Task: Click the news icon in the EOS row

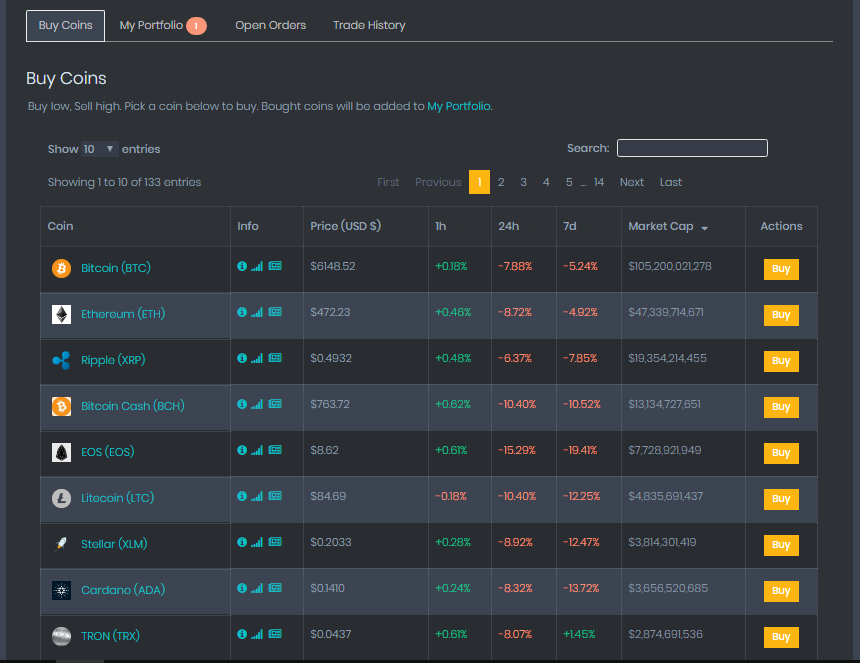Action: click(x=275, y=450)
